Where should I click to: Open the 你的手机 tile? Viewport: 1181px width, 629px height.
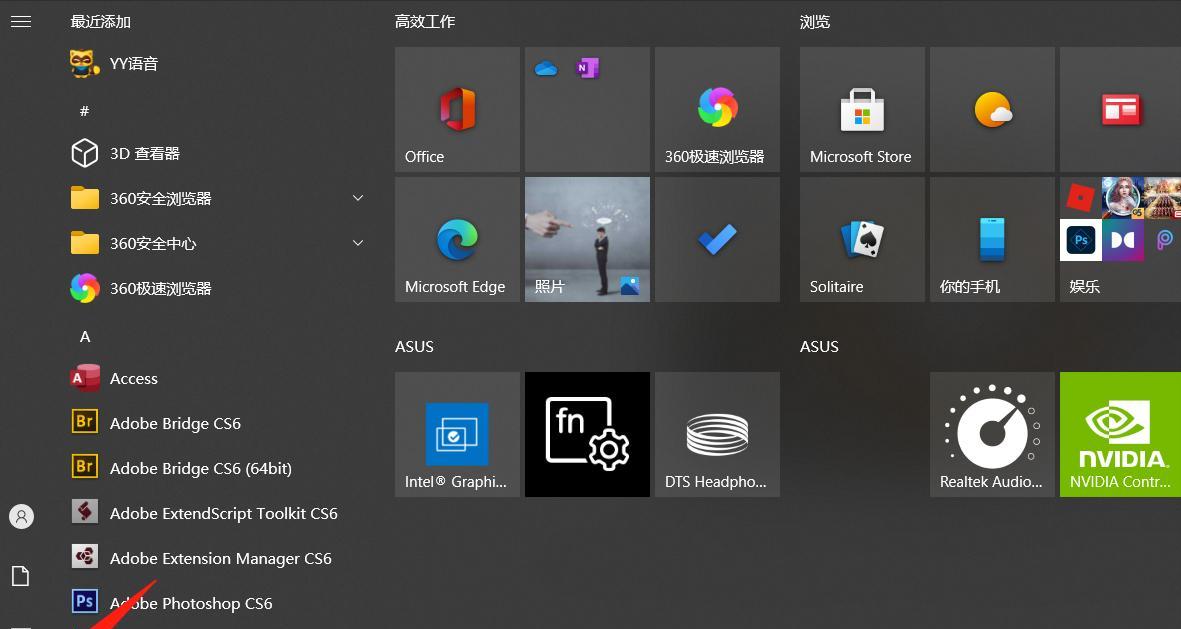pyautogui.click(x=993, y=240)
